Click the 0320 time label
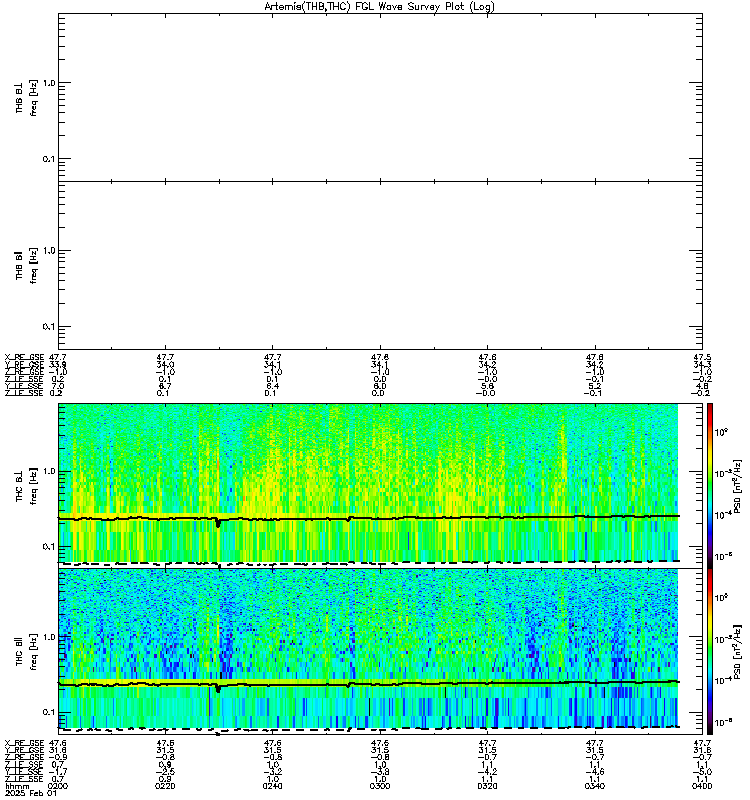This screenshot has height=800, width=750. [x=487, y=786]
